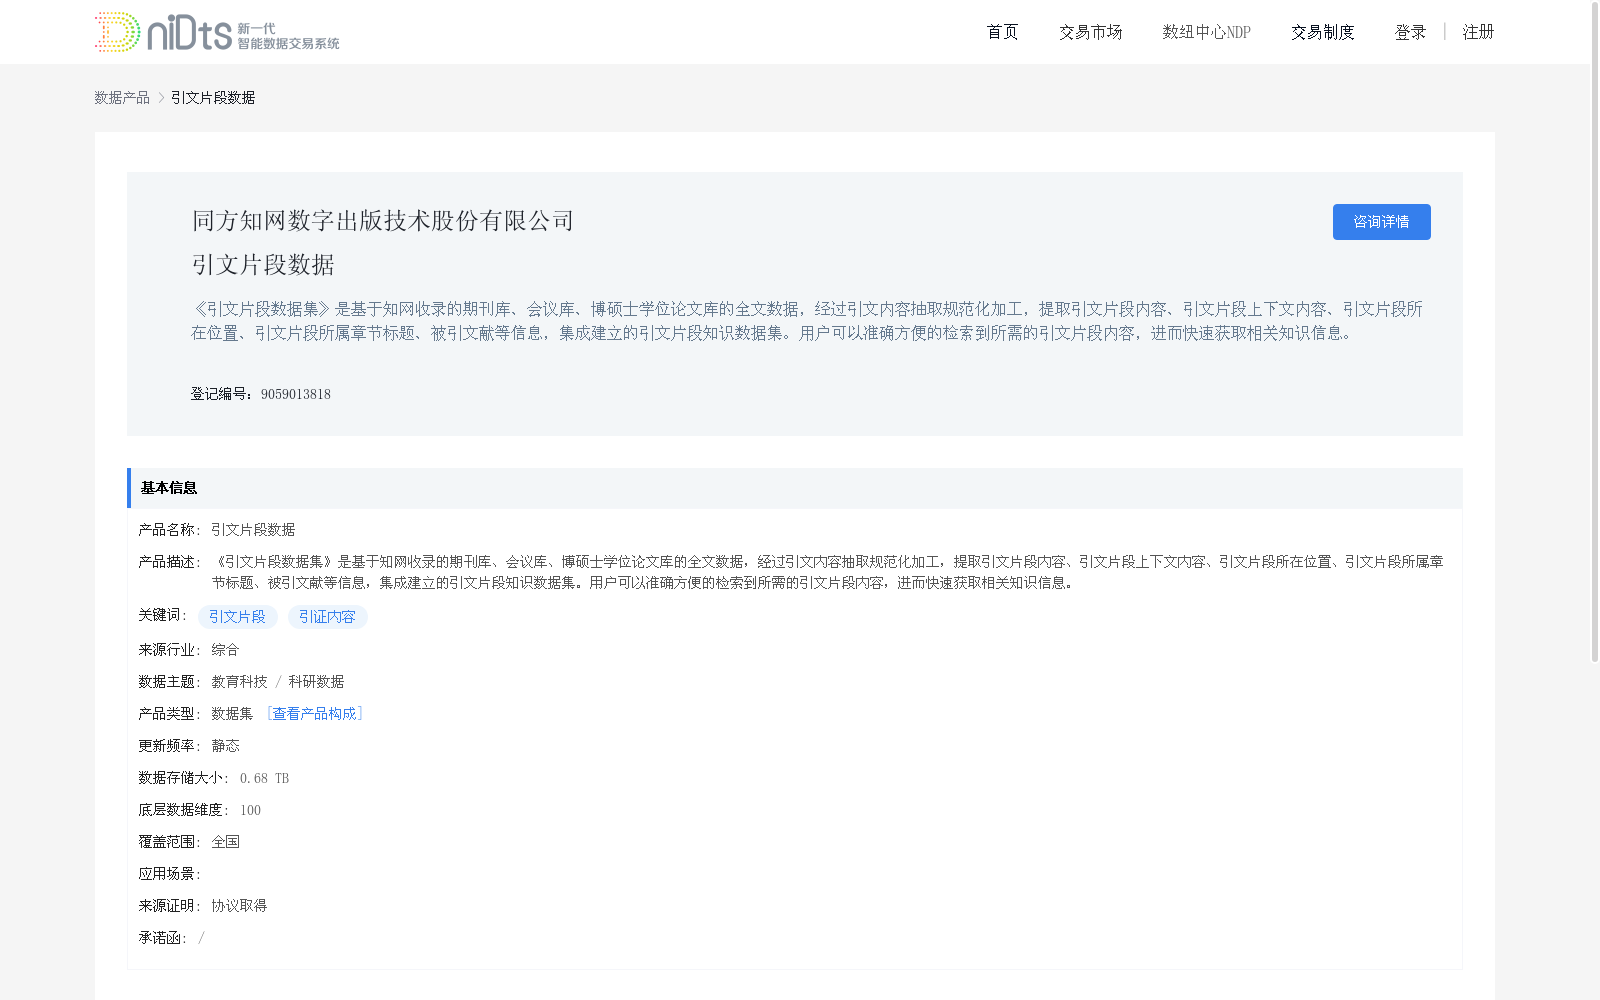Open the 交易制度 menu item
Screen dimensions: 1600x1000
tap(1322, 32)
